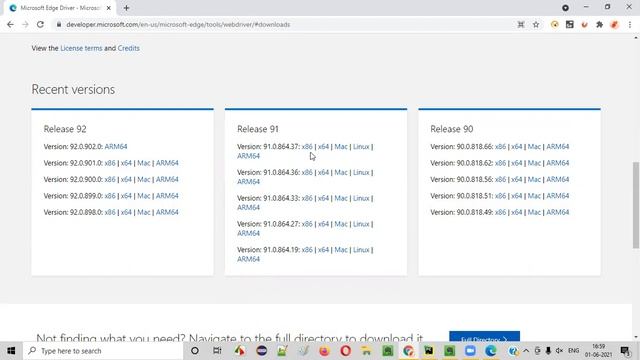Download Linux for version 91.0.864.27
Viewport: 640px width, 360px height.
[x=361, y=224]
